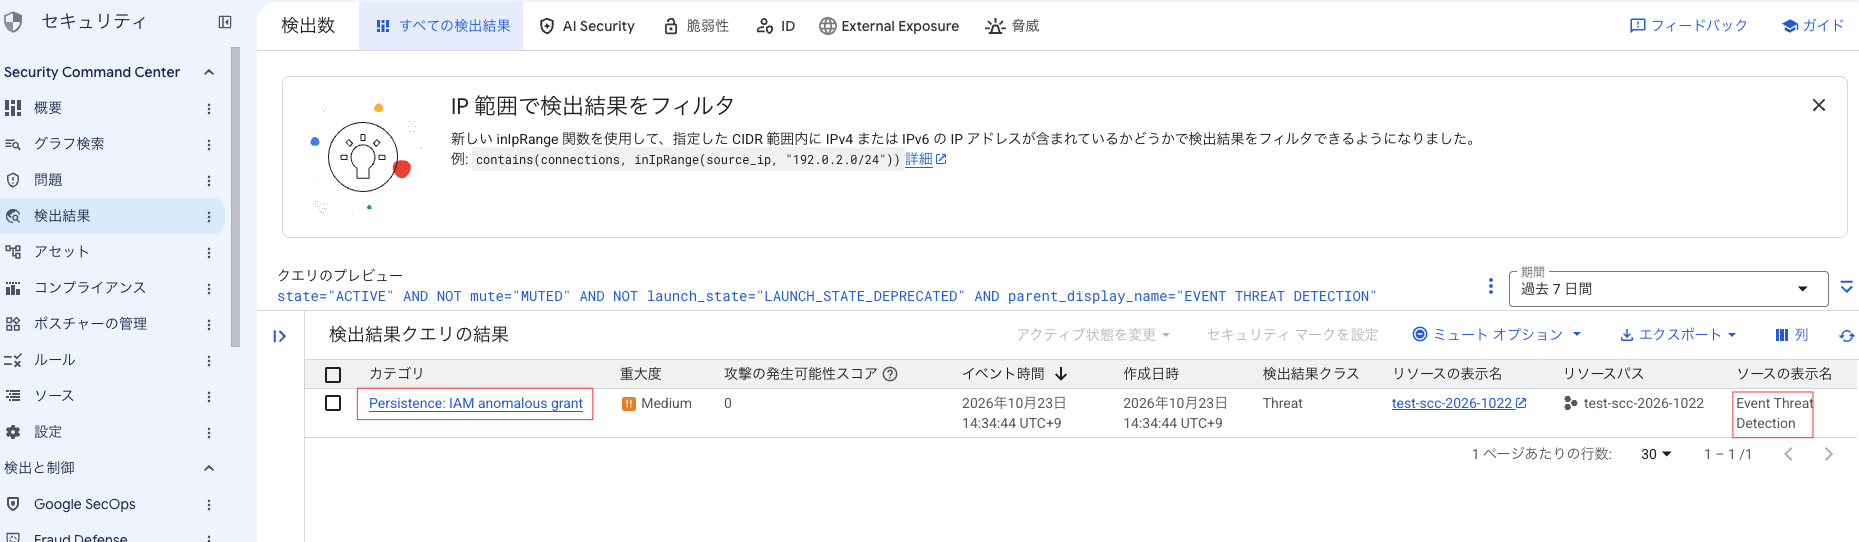1859x542 pixels.
Task: Open ミュート オプション dropdown
Action: [1497, 335]
